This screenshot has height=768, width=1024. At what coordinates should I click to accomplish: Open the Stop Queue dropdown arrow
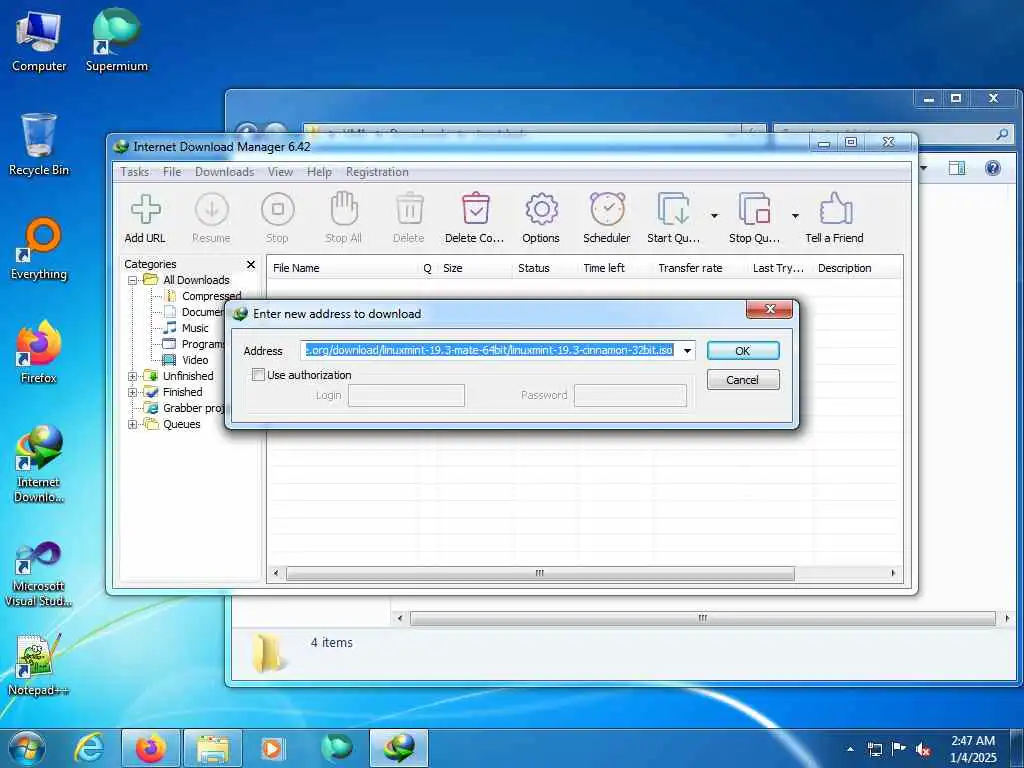click(x=795, y=216)
